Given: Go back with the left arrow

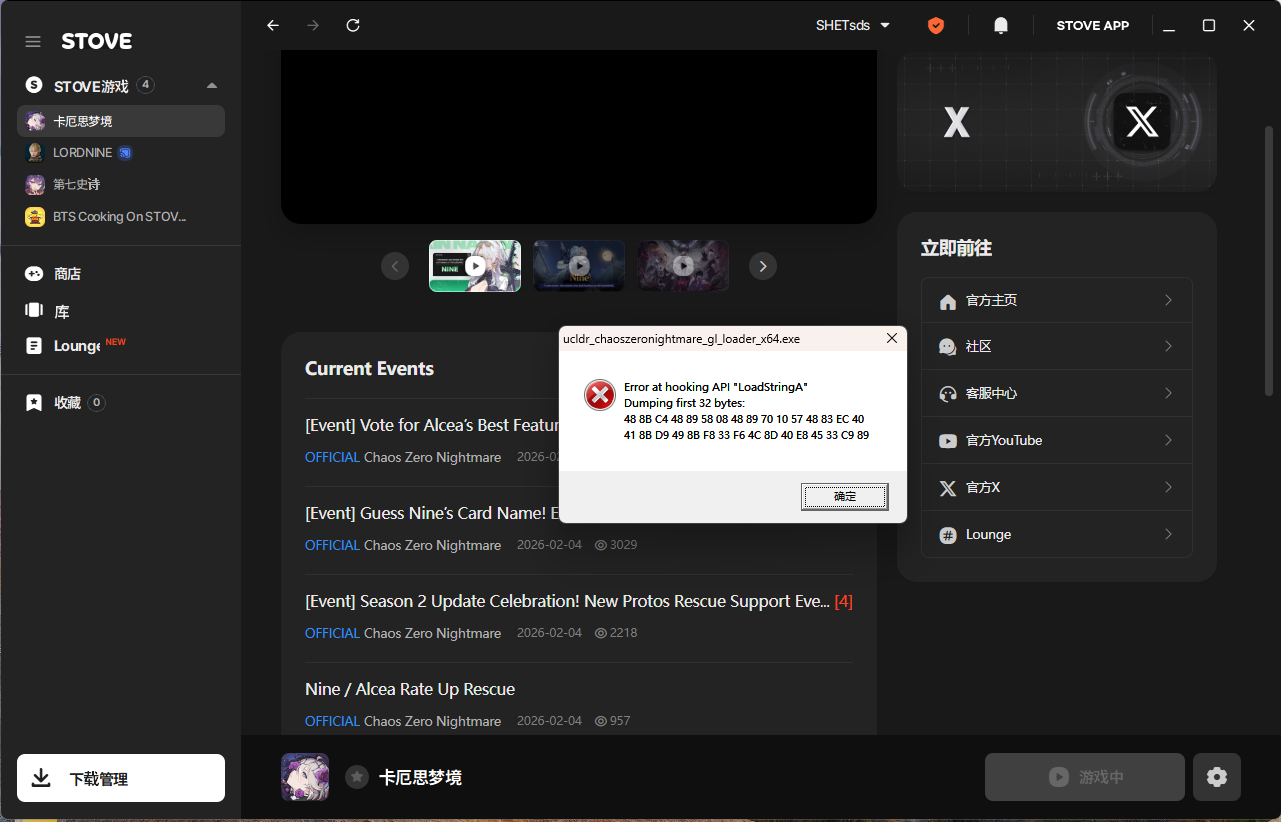Looking at the screenshot, I should pyautogui.click(x=273, y=25).
